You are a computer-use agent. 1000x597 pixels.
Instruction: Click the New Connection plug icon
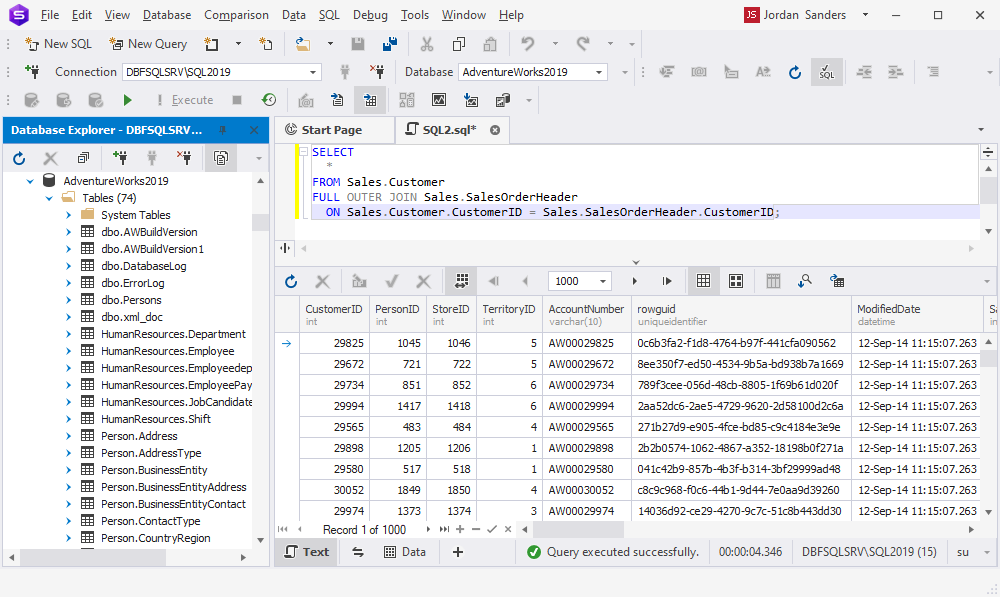pyautogui.click(x=33, y=72)
